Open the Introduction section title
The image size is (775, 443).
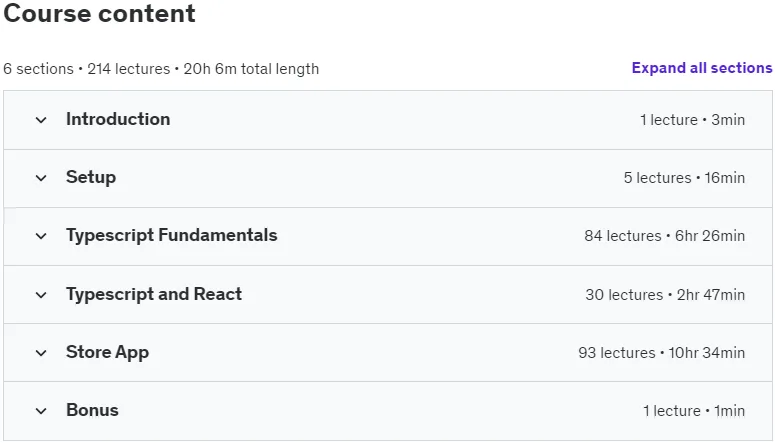point(118,119)
